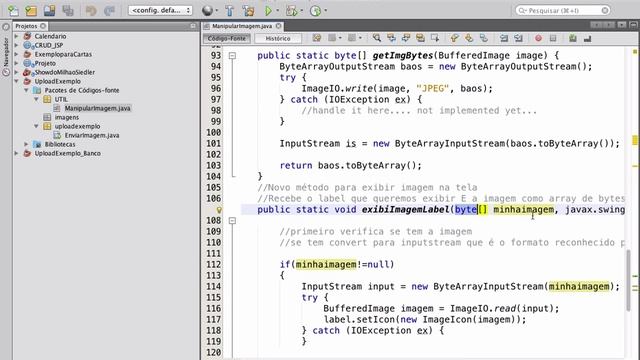
Task: Expand the Calendario project node
Action: (17, 36)
